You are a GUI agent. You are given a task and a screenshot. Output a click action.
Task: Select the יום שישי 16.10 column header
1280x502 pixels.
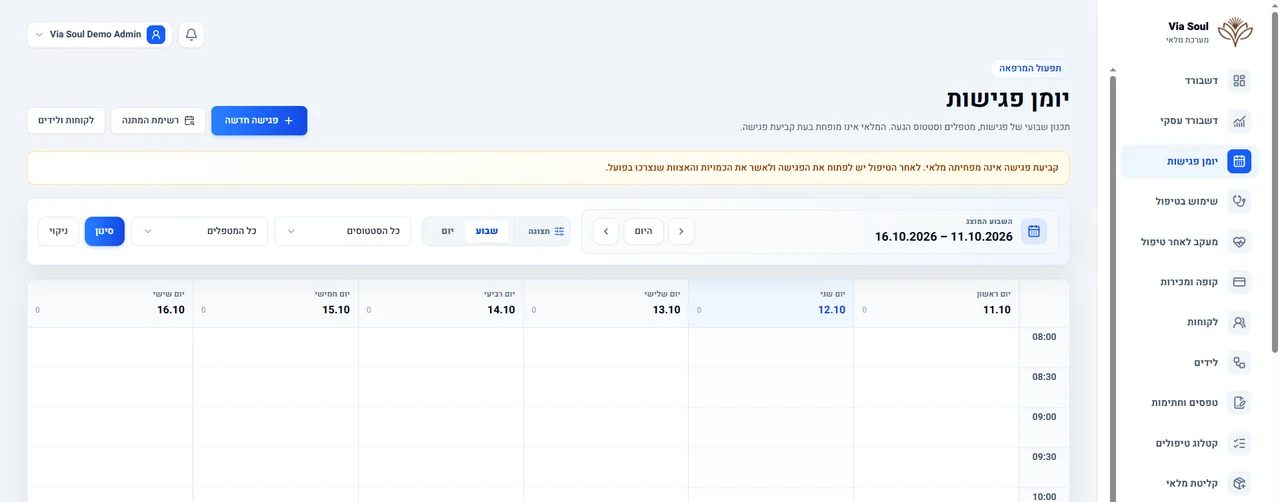[110, 303]
